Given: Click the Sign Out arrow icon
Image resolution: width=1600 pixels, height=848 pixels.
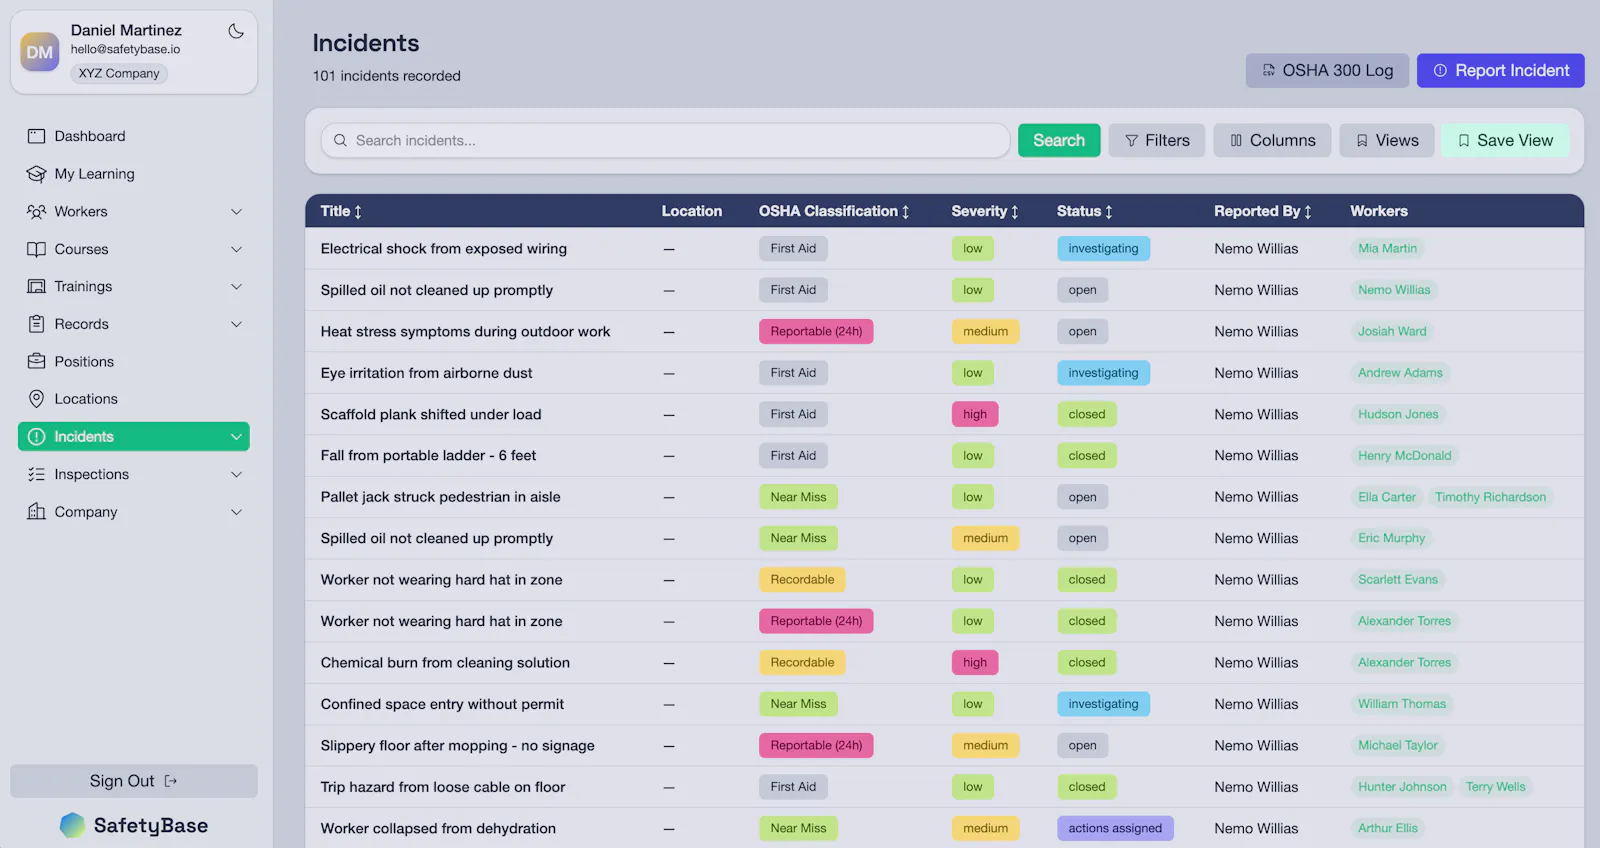Looking at the screenshot, I should click(x=171, y=781).
